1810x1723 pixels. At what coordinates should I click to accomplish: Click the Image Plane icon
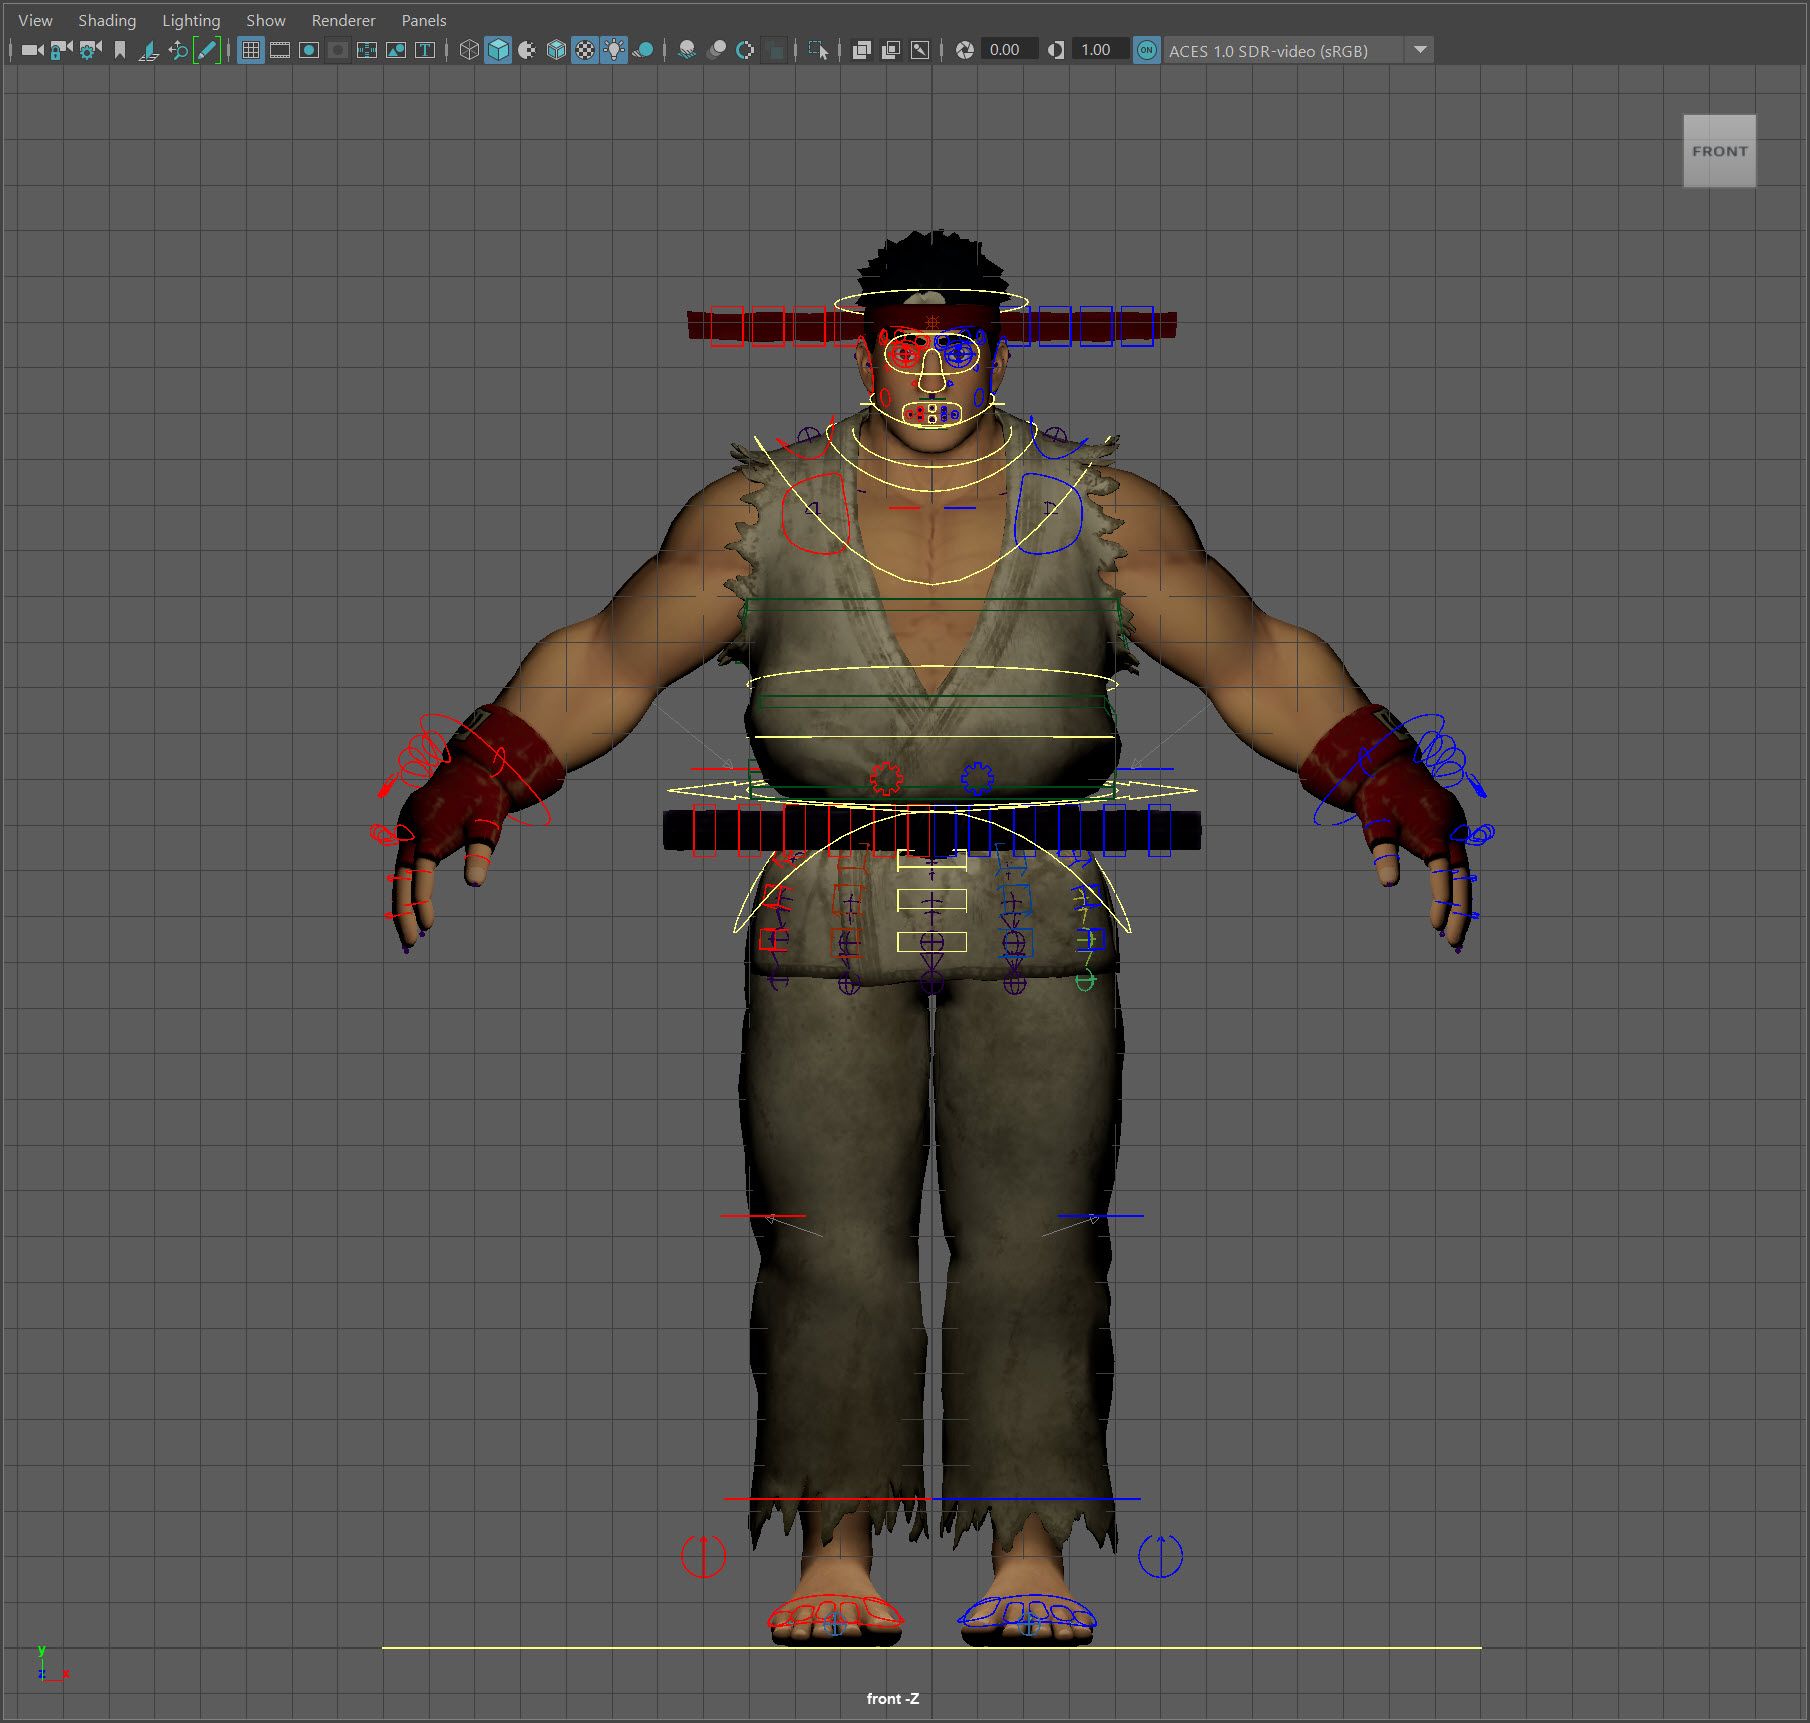pyautogui.click(x=149, y=50)
